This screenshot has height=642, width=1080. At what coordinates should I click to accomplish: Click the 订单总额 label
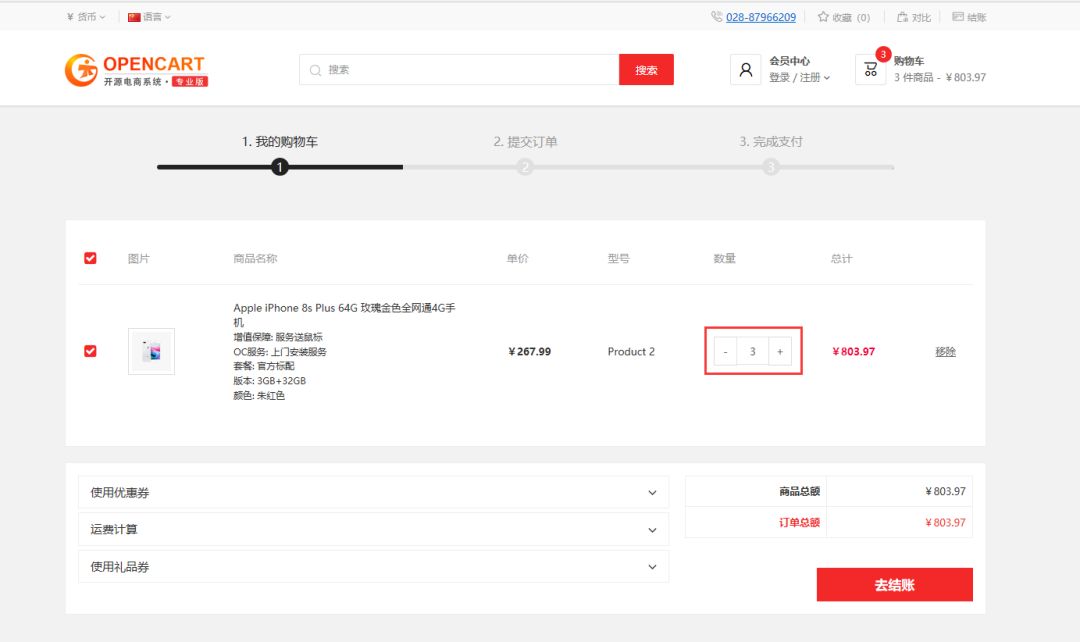[x=800, y=522]
